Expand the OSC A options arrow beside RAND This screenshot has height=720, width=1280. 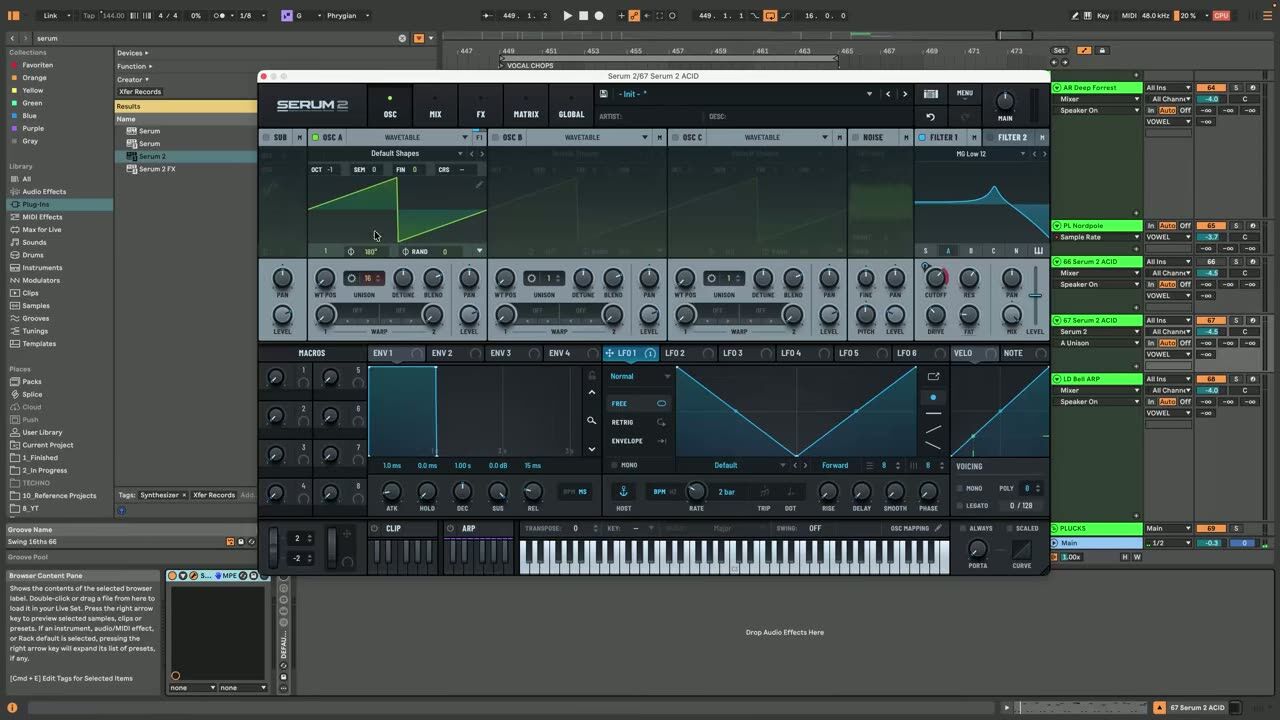[x=479, y=251]
